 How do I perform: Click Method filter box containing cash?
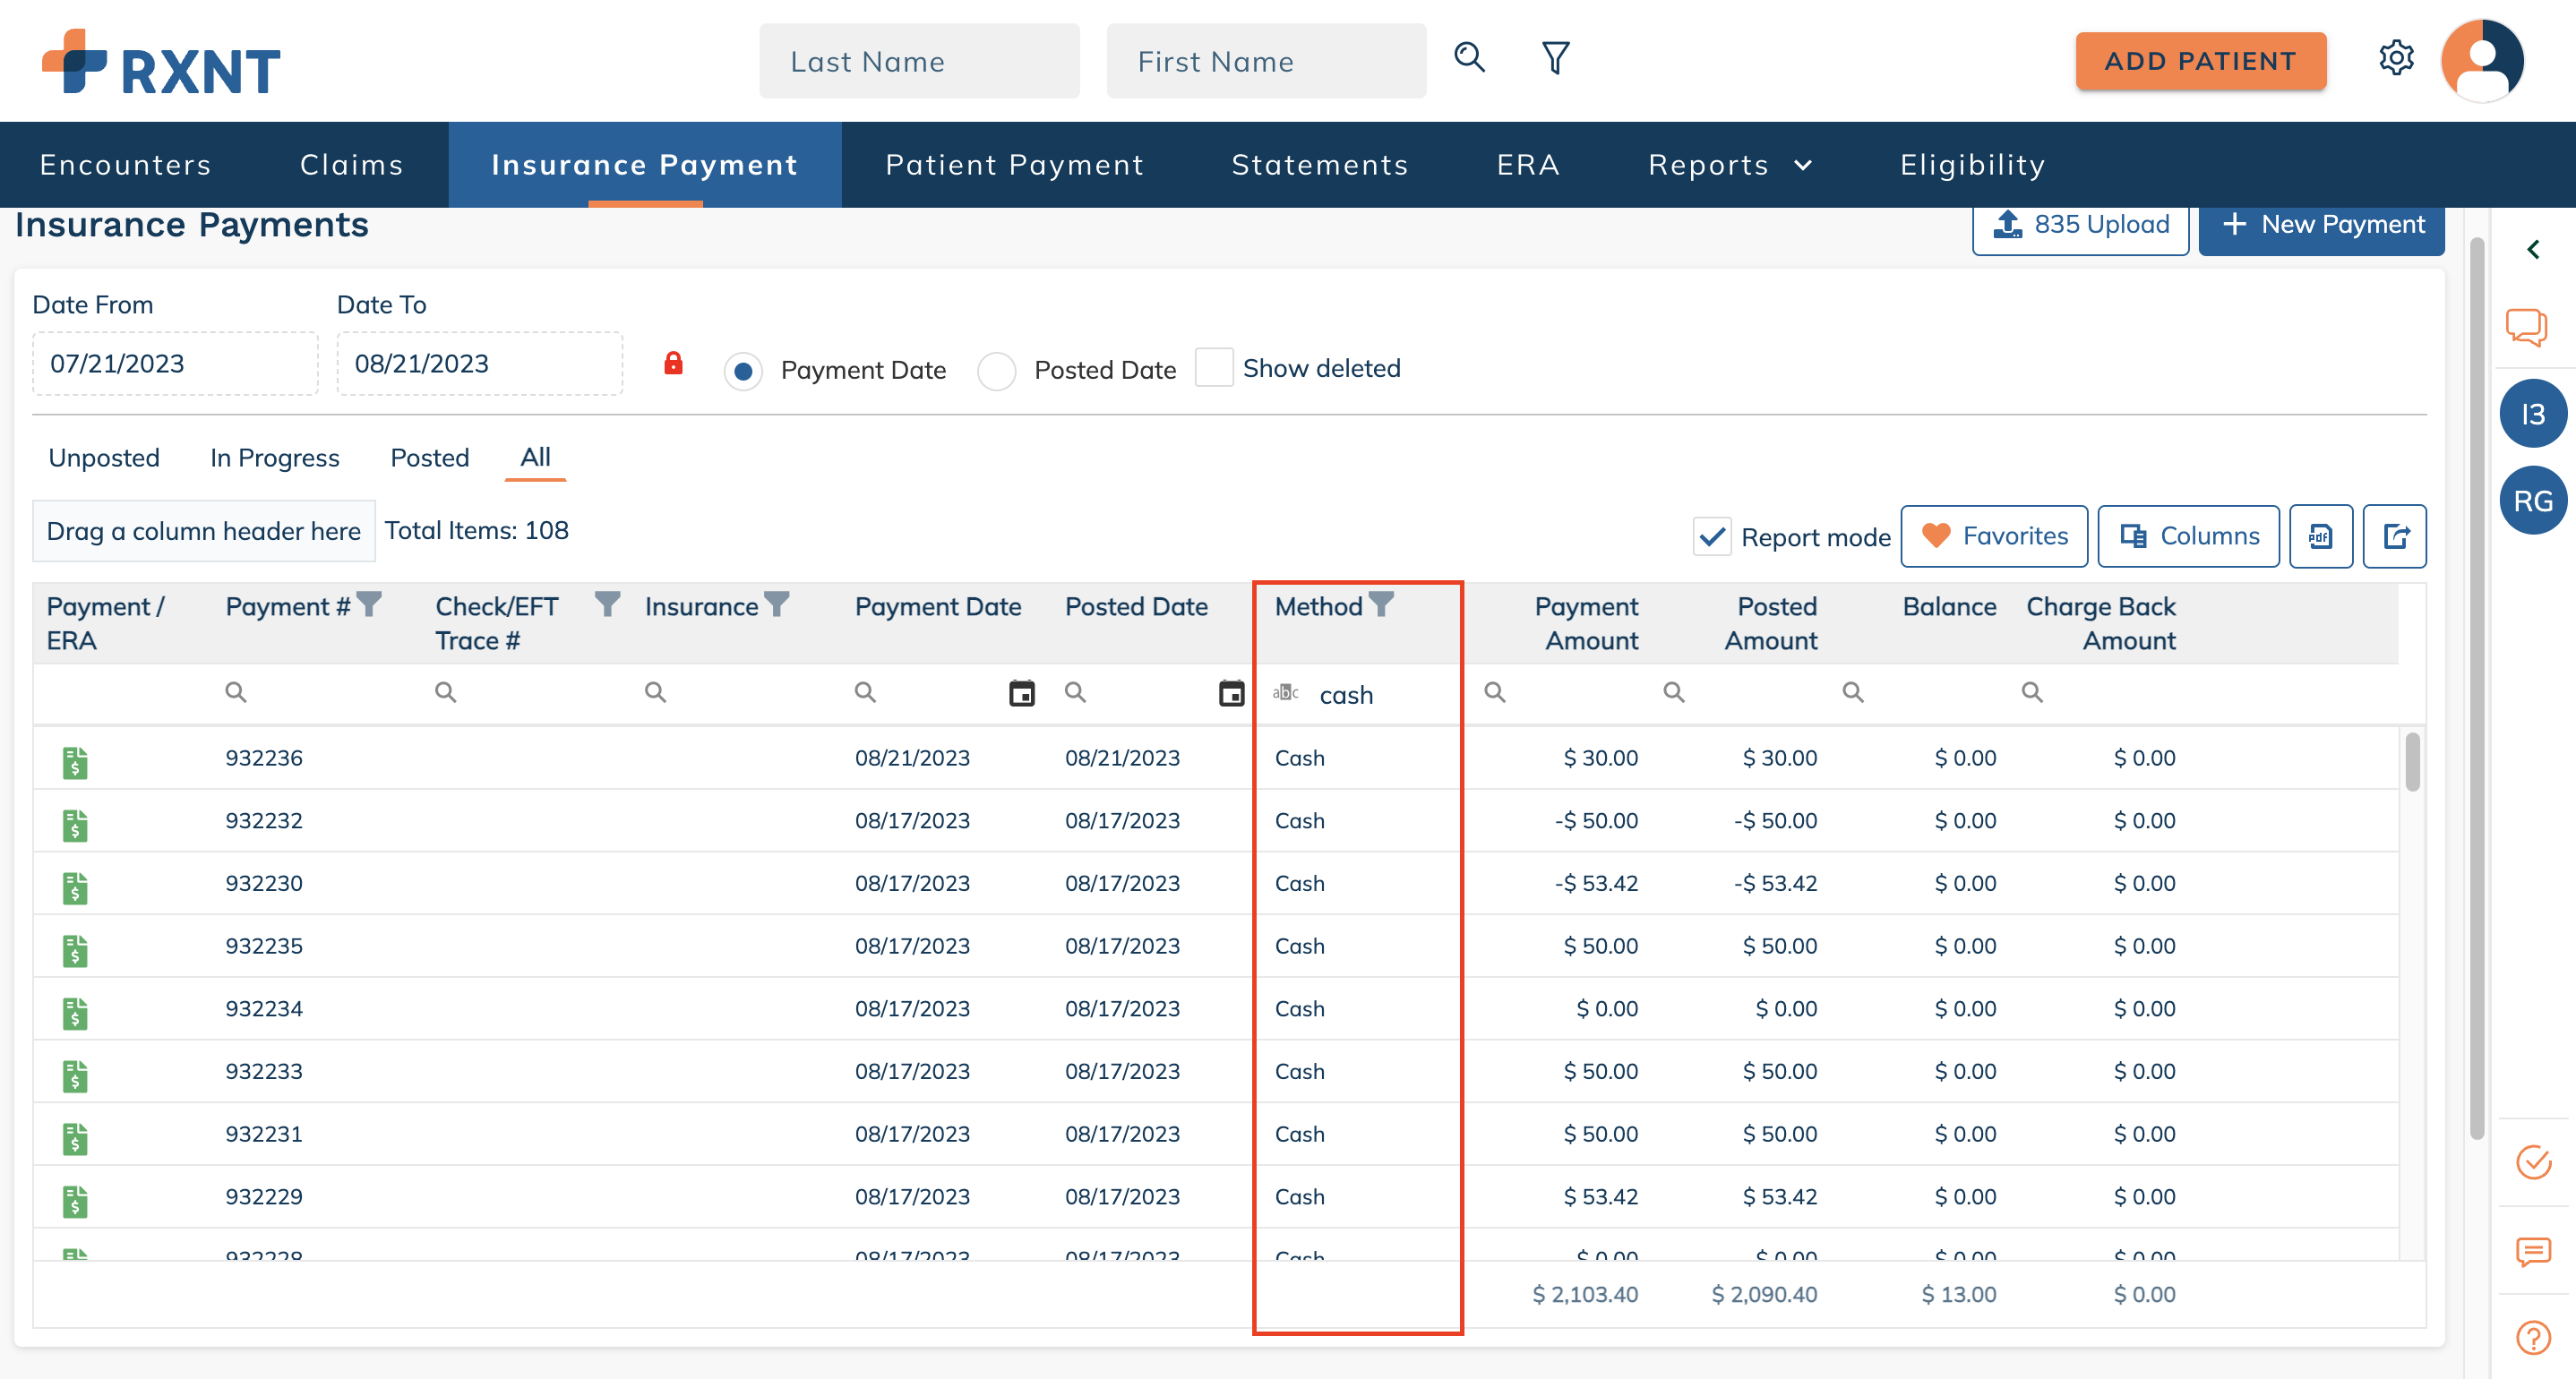coord(1358,694)
